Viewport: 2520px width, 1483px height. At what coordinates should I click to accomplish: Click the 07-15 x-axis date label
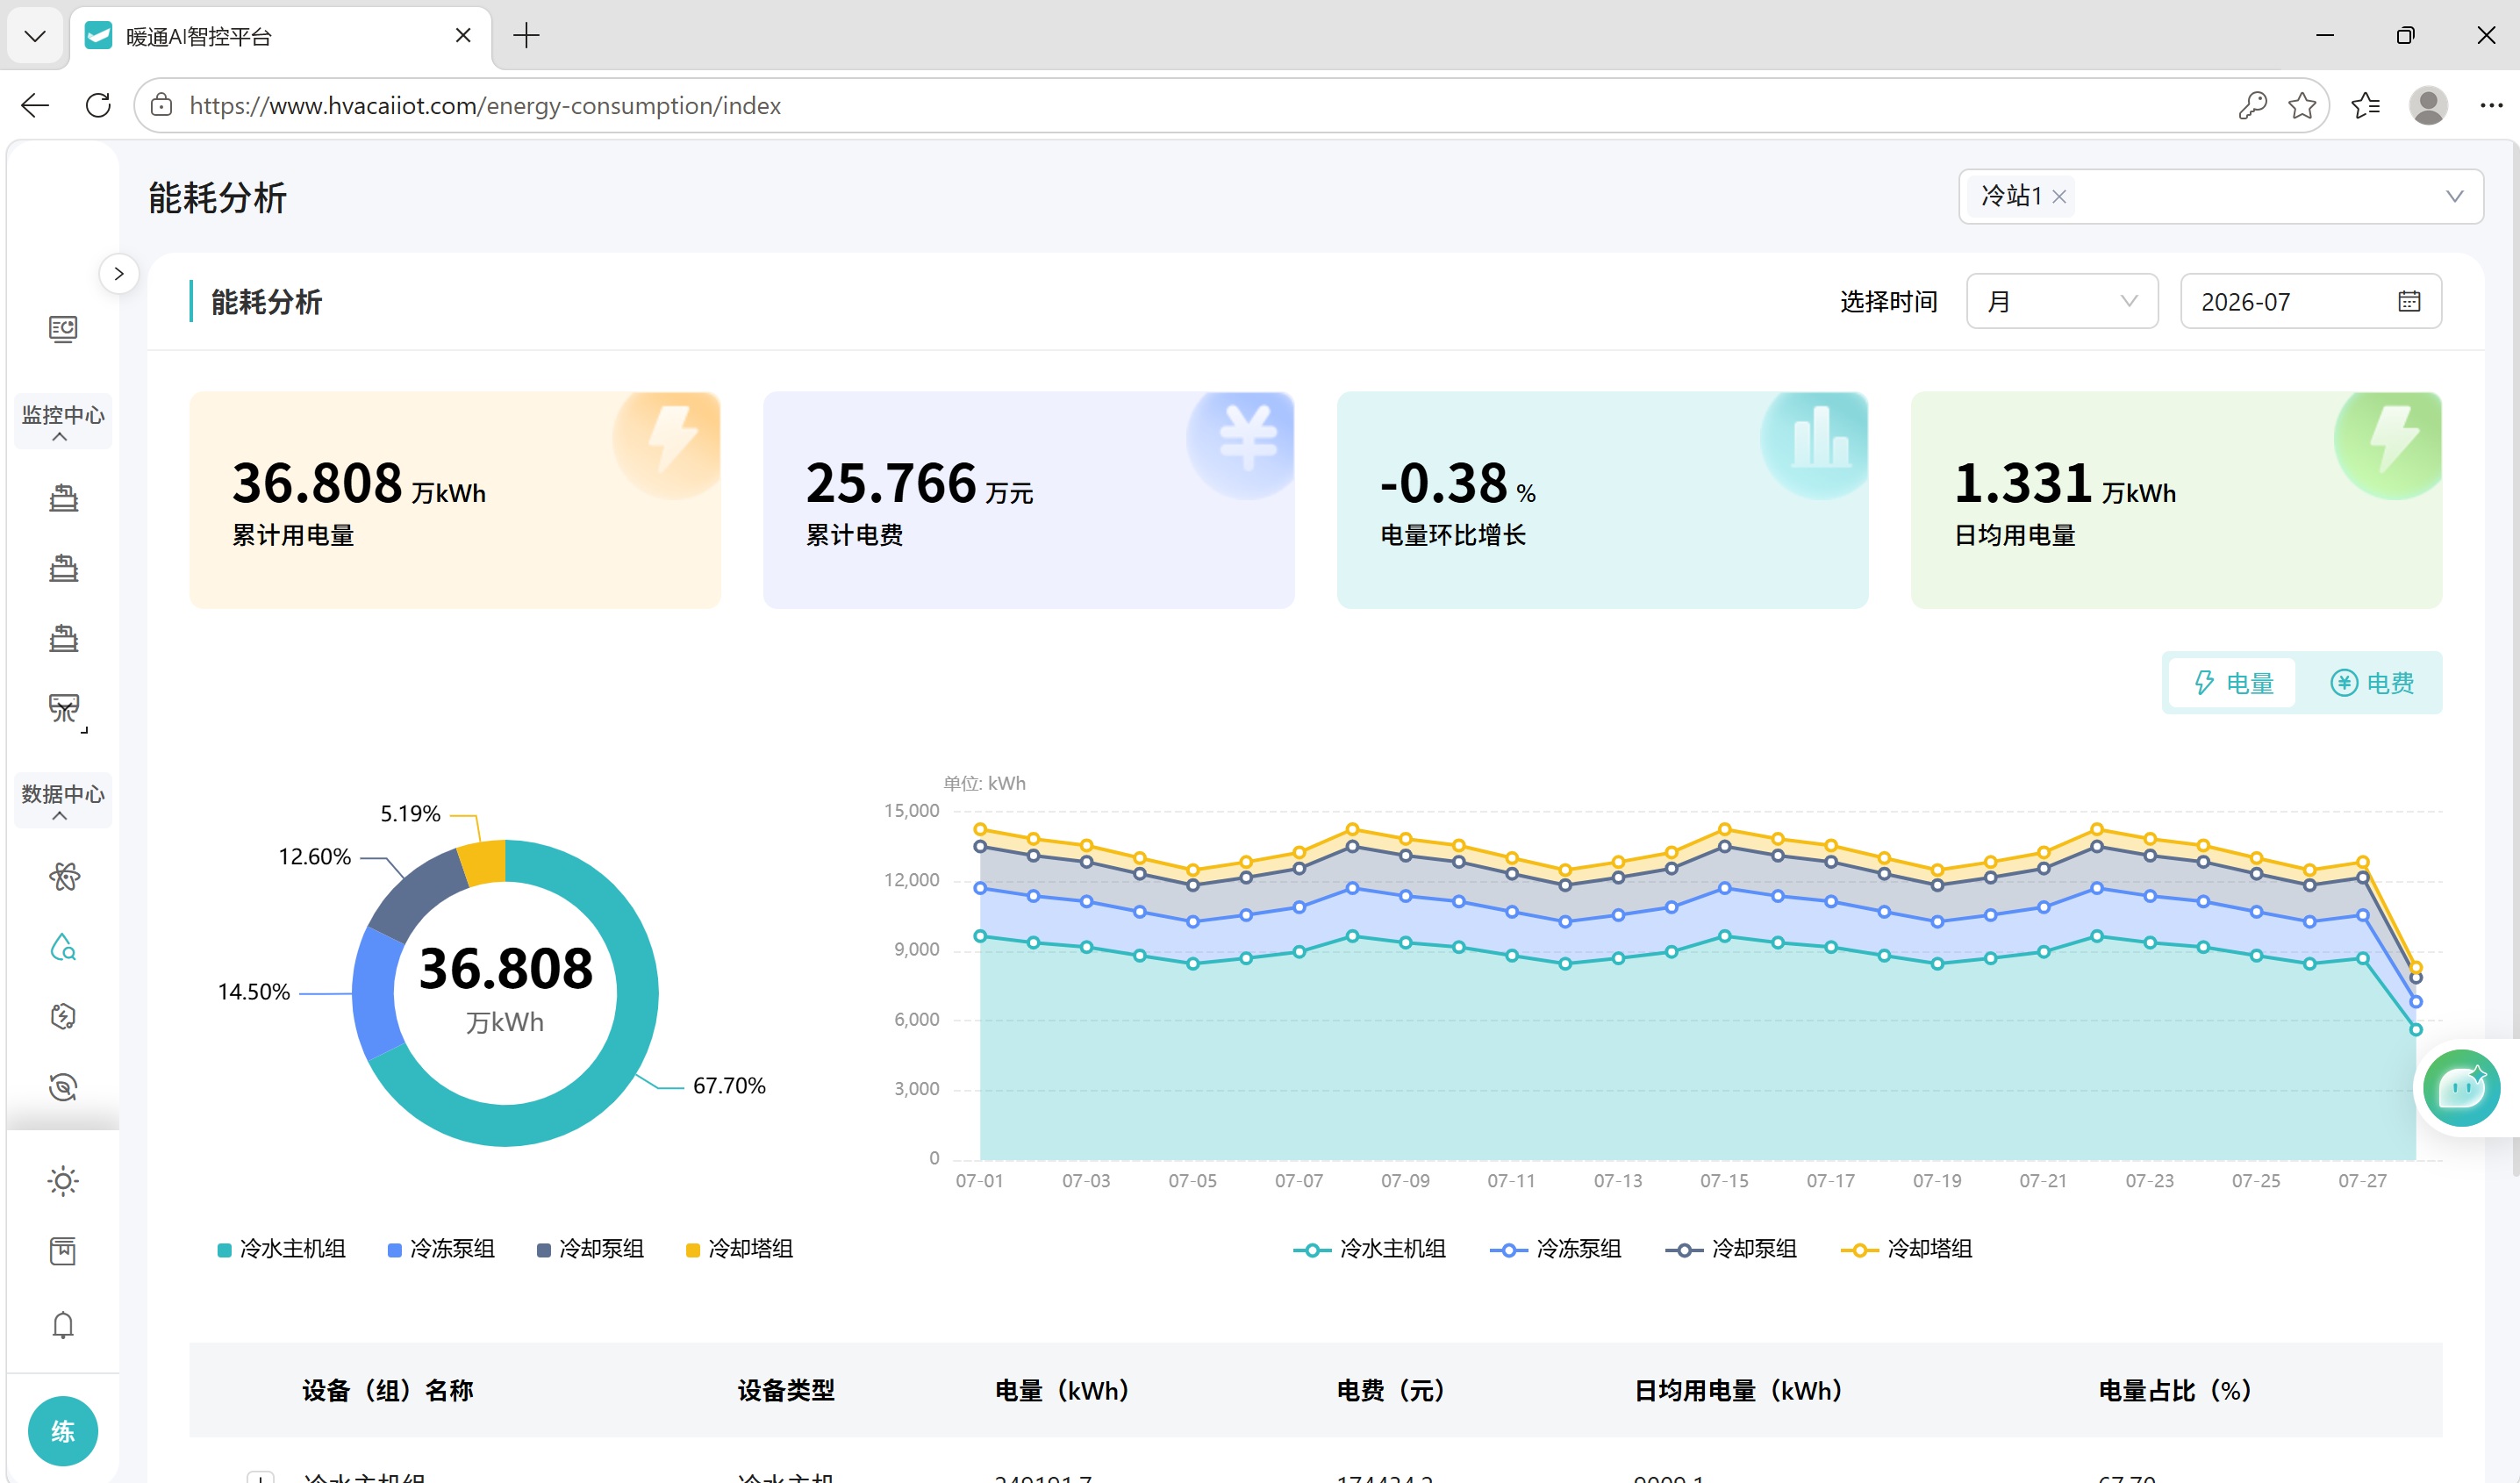[1724, 1181]
